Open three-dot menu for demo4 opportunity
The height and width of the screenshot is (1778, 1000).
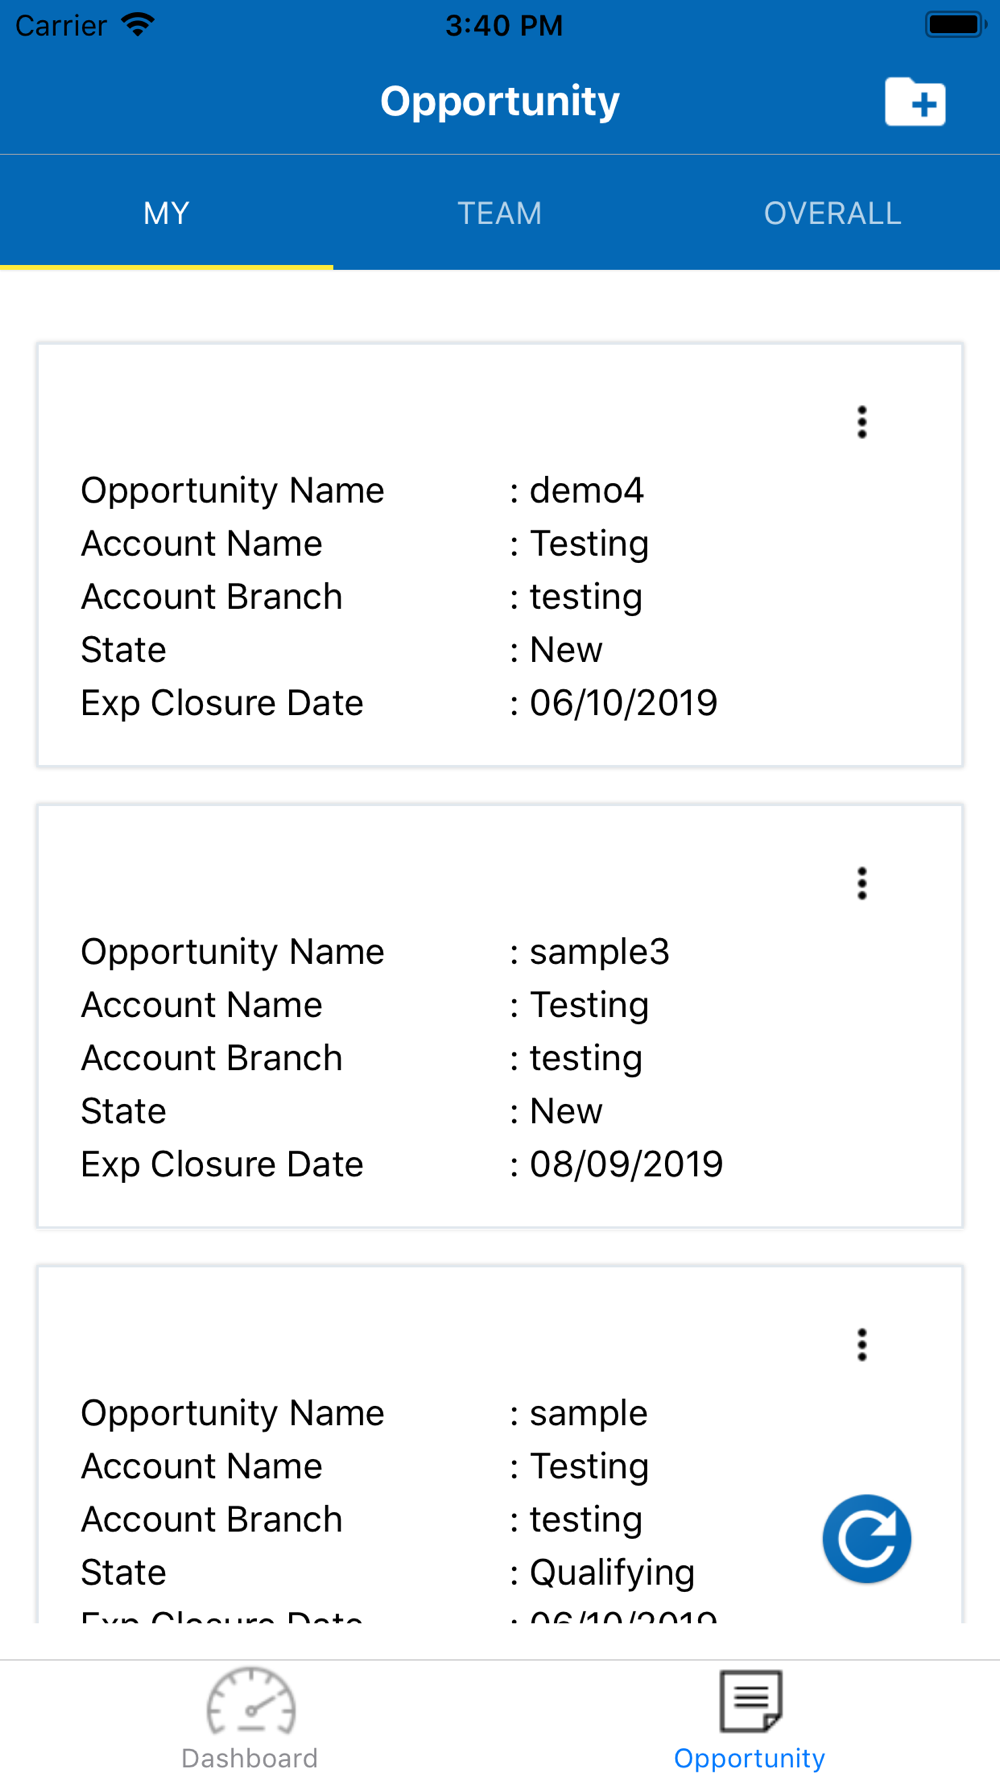click(x=862, y=422)
